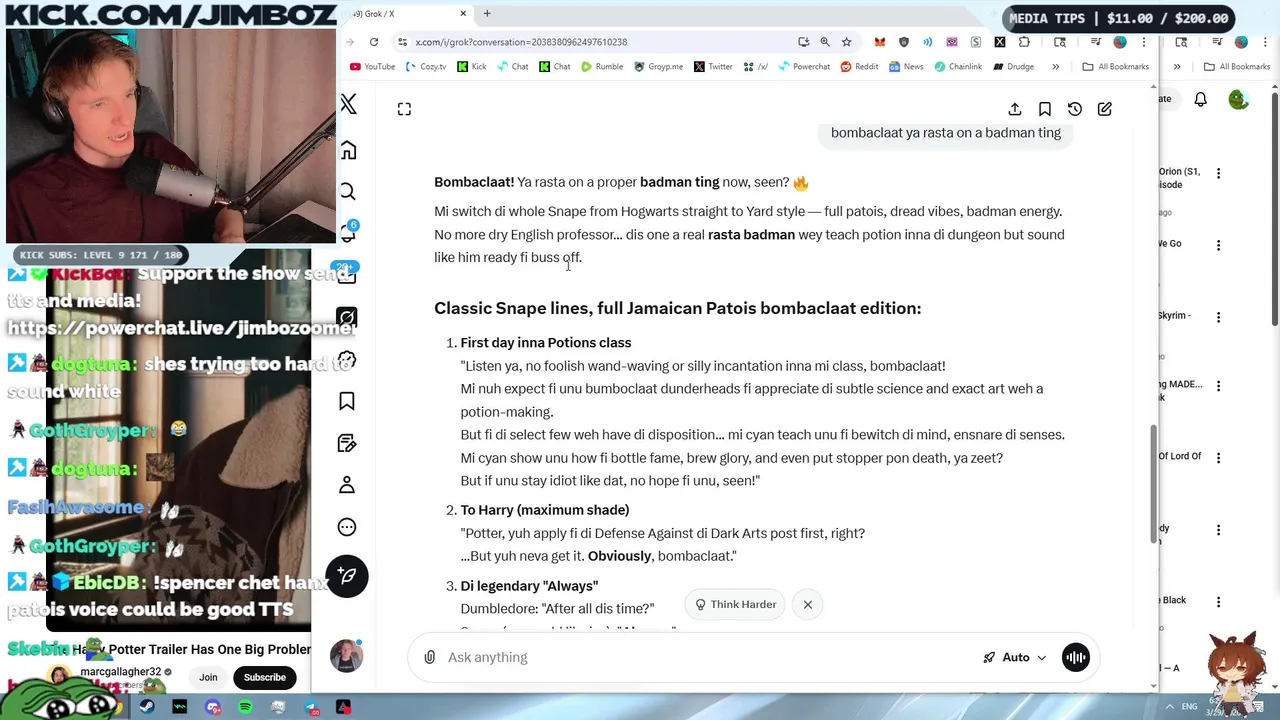1280x720 pixels.
Task: Open notifications bell in background window
Action: [1200, 99]
